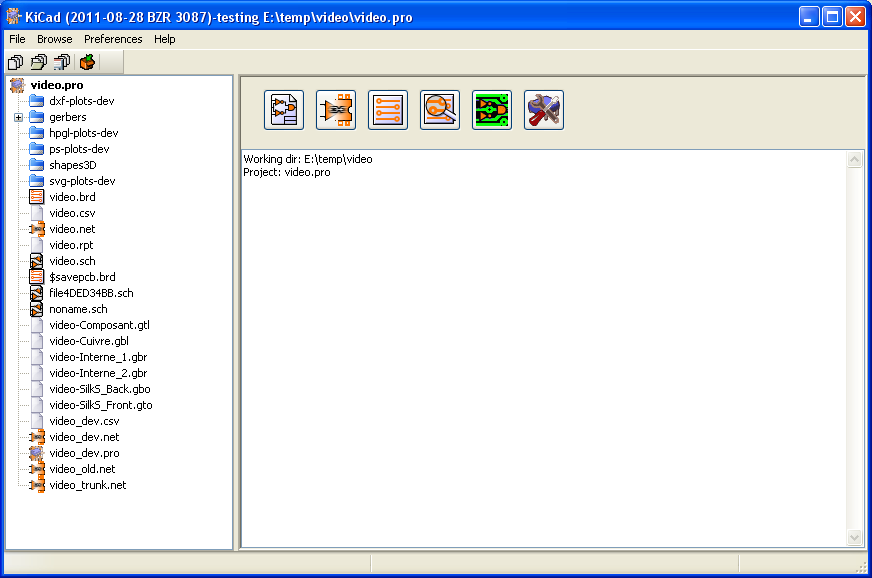872x578 pixels.
Task: Click the message panel scrollbar down arrow
Action: [854, 538]
